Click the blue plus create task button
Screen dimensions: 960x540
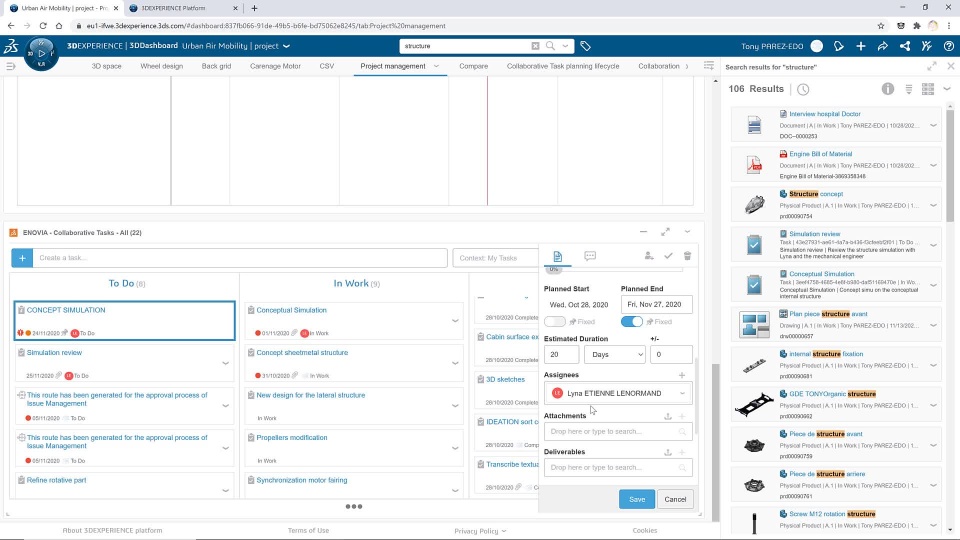[x=22, y=258]
